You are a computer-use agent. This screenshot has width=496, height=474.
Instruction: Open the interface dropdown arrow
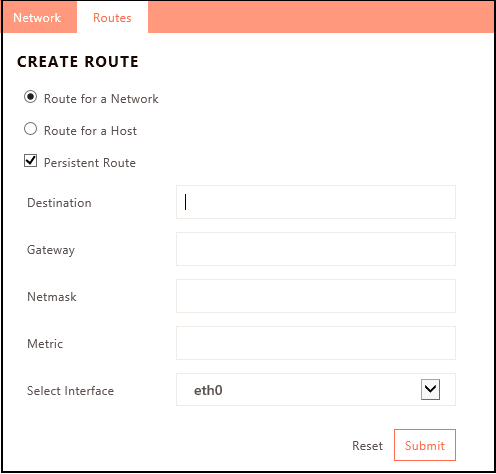pyautogui.click(x=430, y=389)
